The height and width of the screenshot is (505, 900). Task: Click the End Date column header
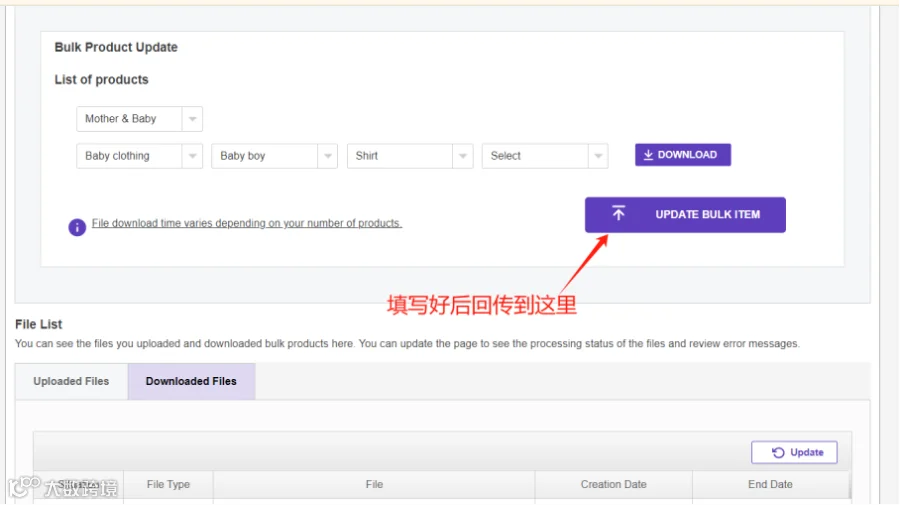[x=770, y=484]
